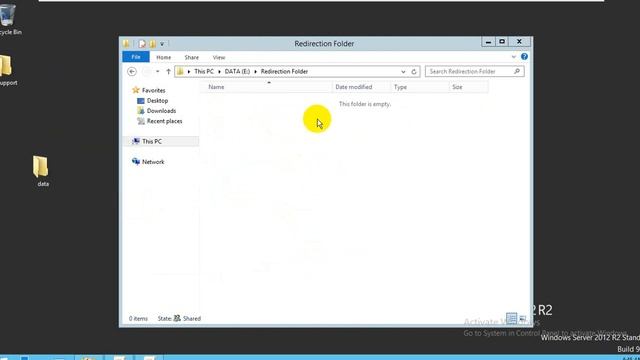
Task: Sort by the Name column header
Action: click(266, 87)
